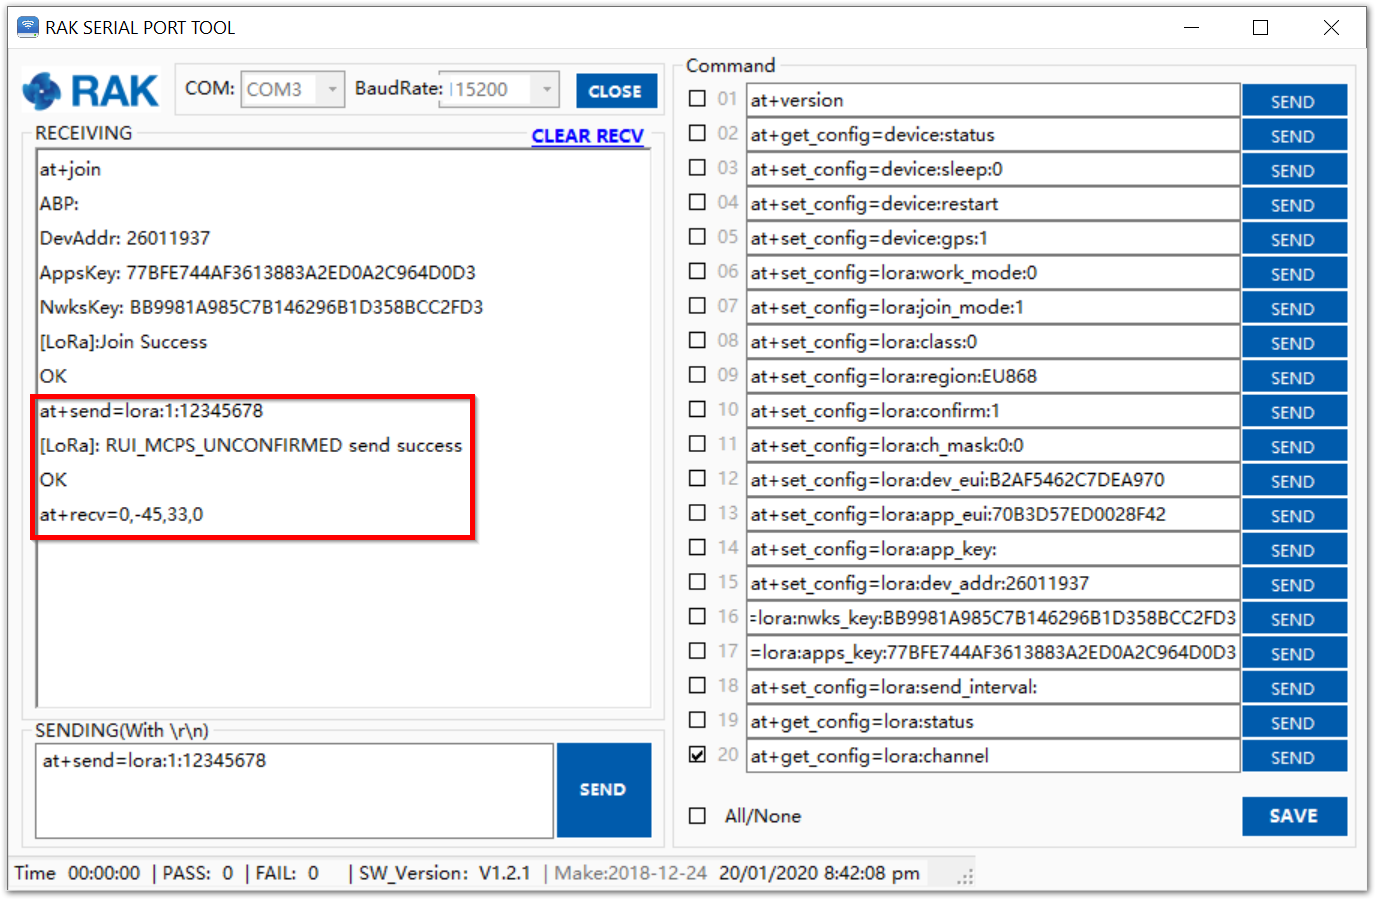Send the at+version command

(1294, 101)
